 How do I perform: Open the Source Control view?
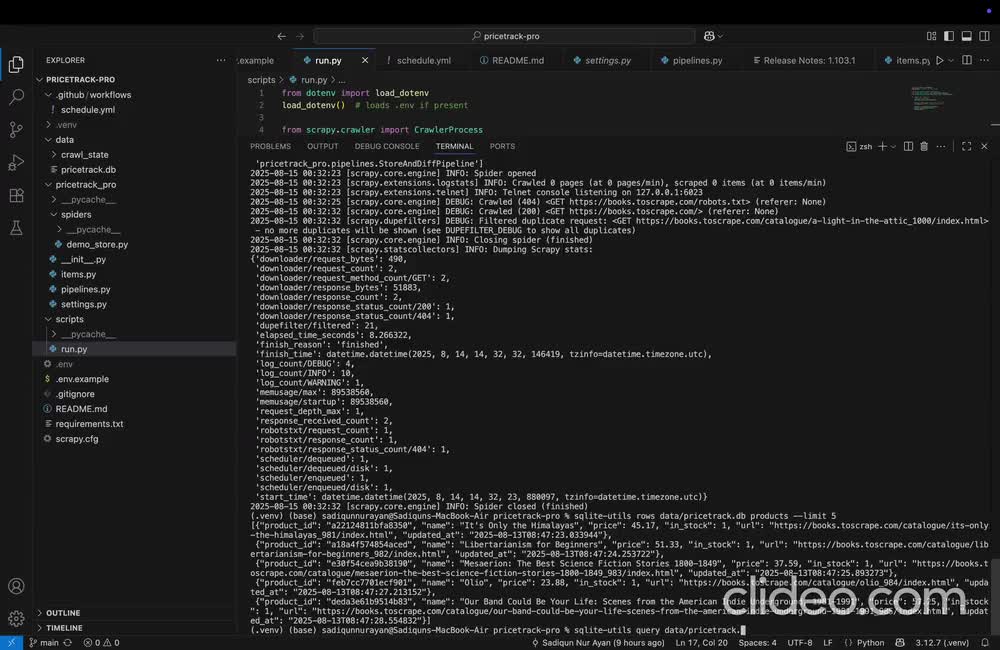click(16, 129)
